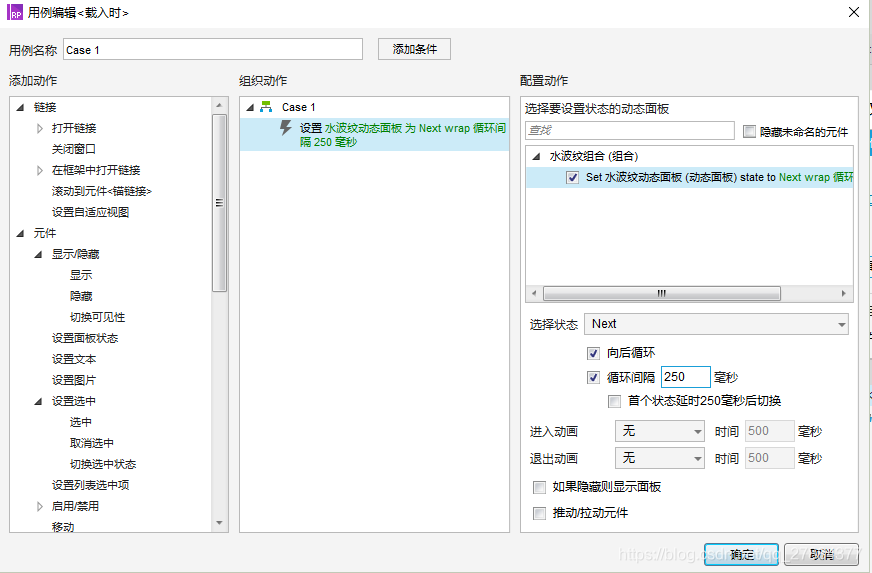
Task: Select 设置列表选中项 action
Action: click(x=91, y=485)
